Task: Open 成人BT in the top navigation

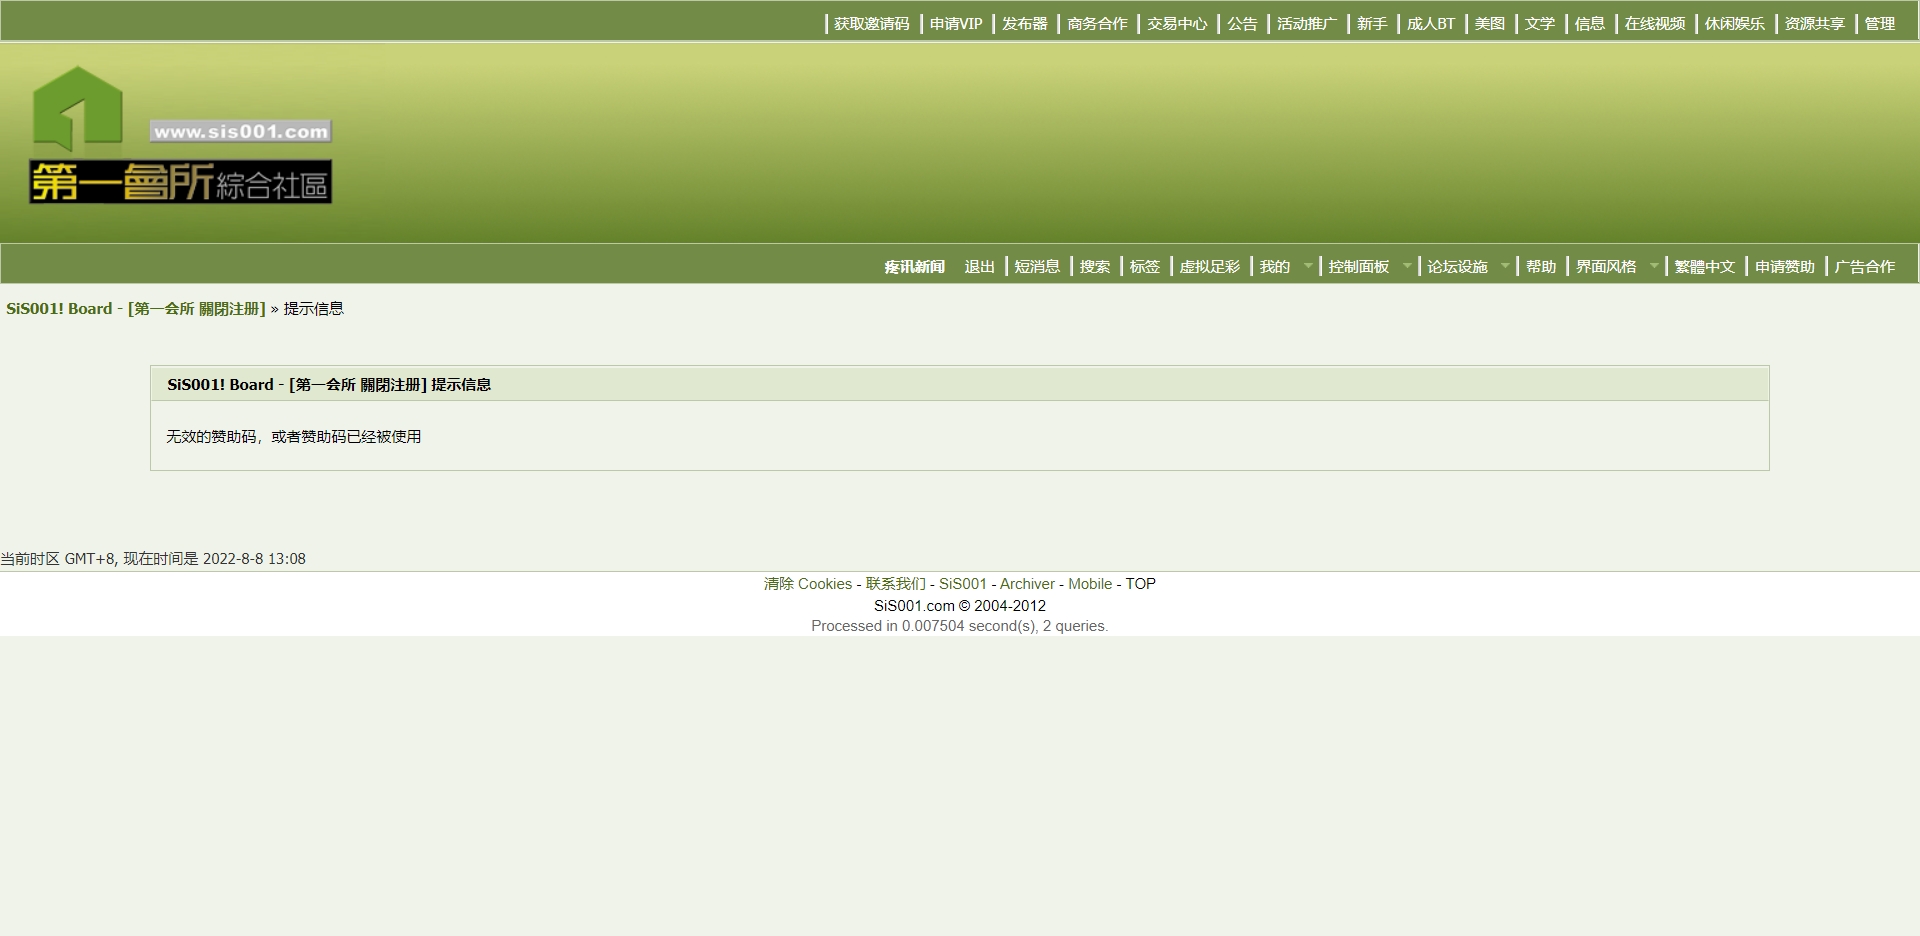Action: point(1431,24)
